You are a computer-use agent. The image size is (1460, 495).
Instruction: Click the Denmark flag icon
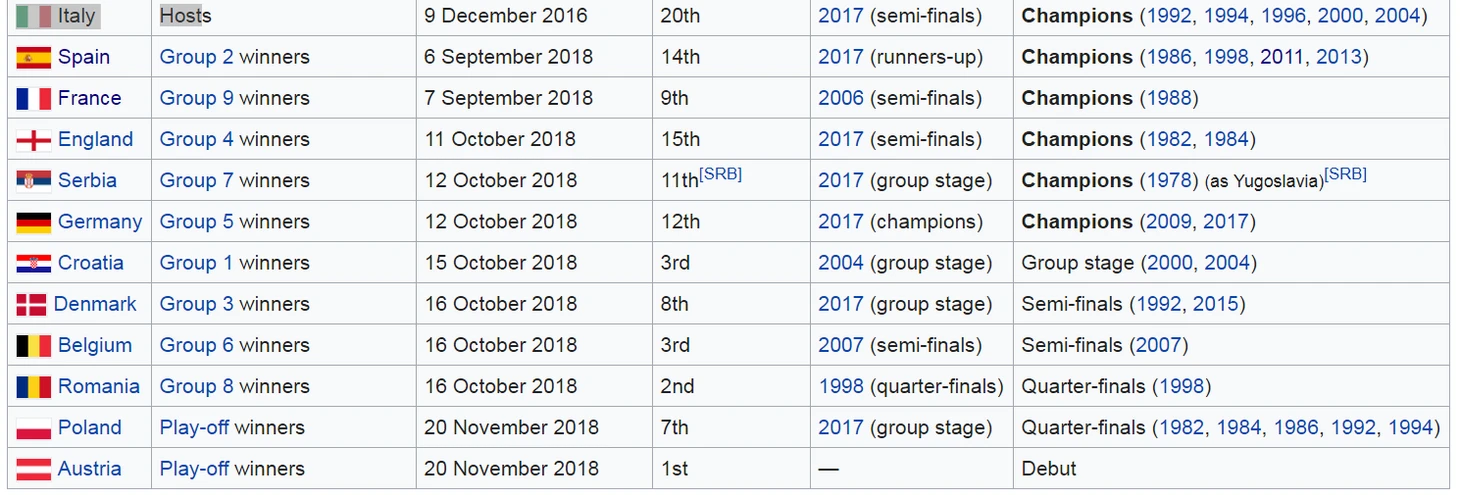(x=31, y=304)
